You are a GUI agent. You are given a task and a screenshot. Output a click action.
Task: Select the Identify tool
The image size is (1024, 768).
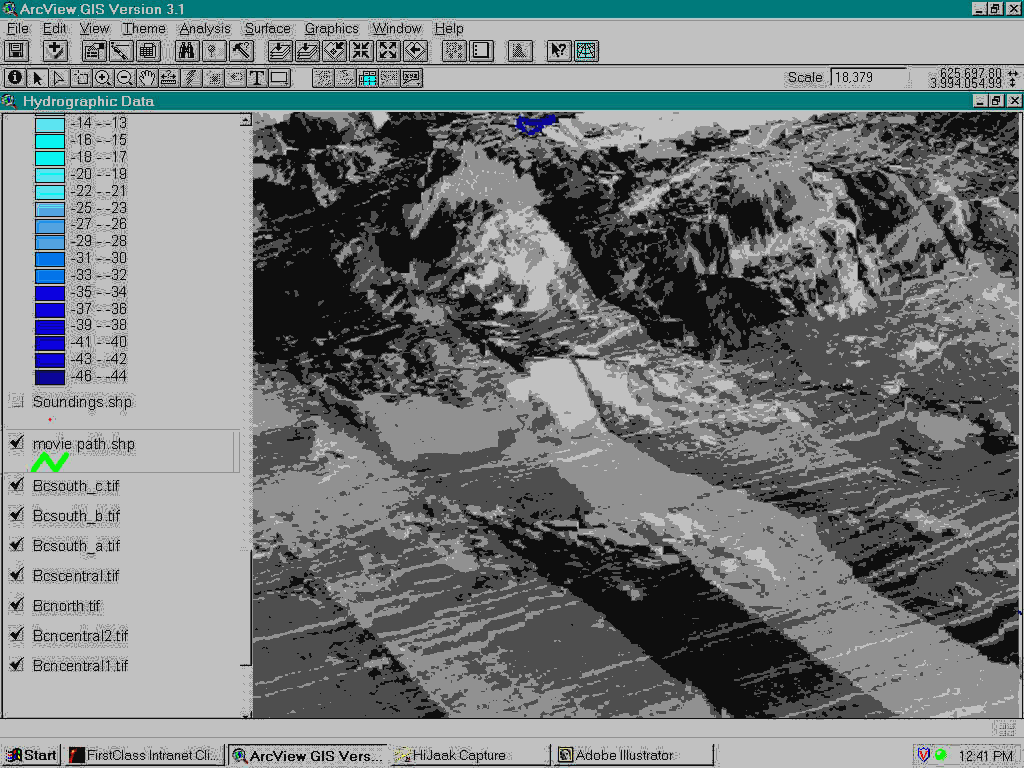pyautogui.click(x=15, y=78)
